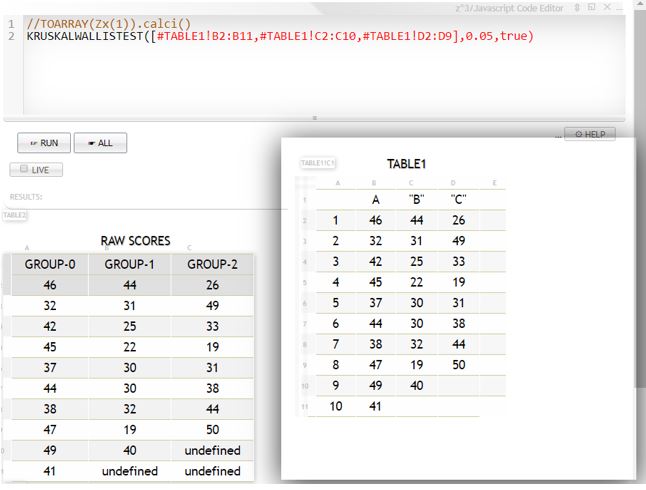Click the restore window icon in title bar

tap(591, 7)
